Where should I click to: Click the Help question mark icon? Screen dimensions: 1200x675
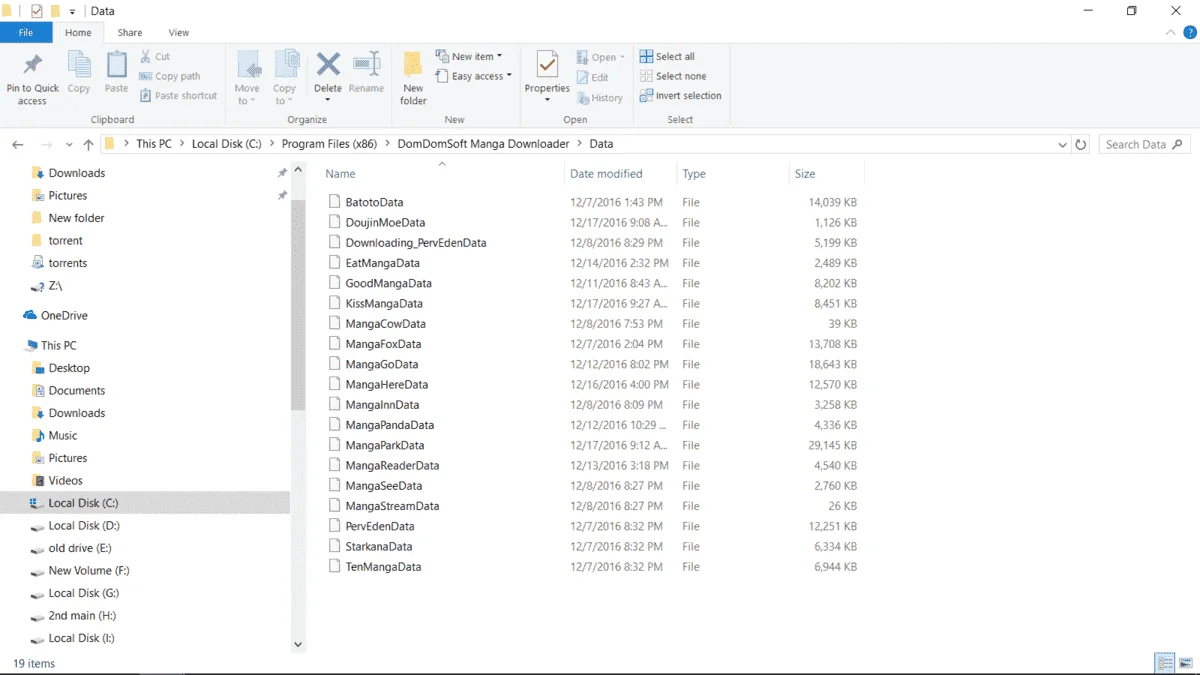point(1190,33)
